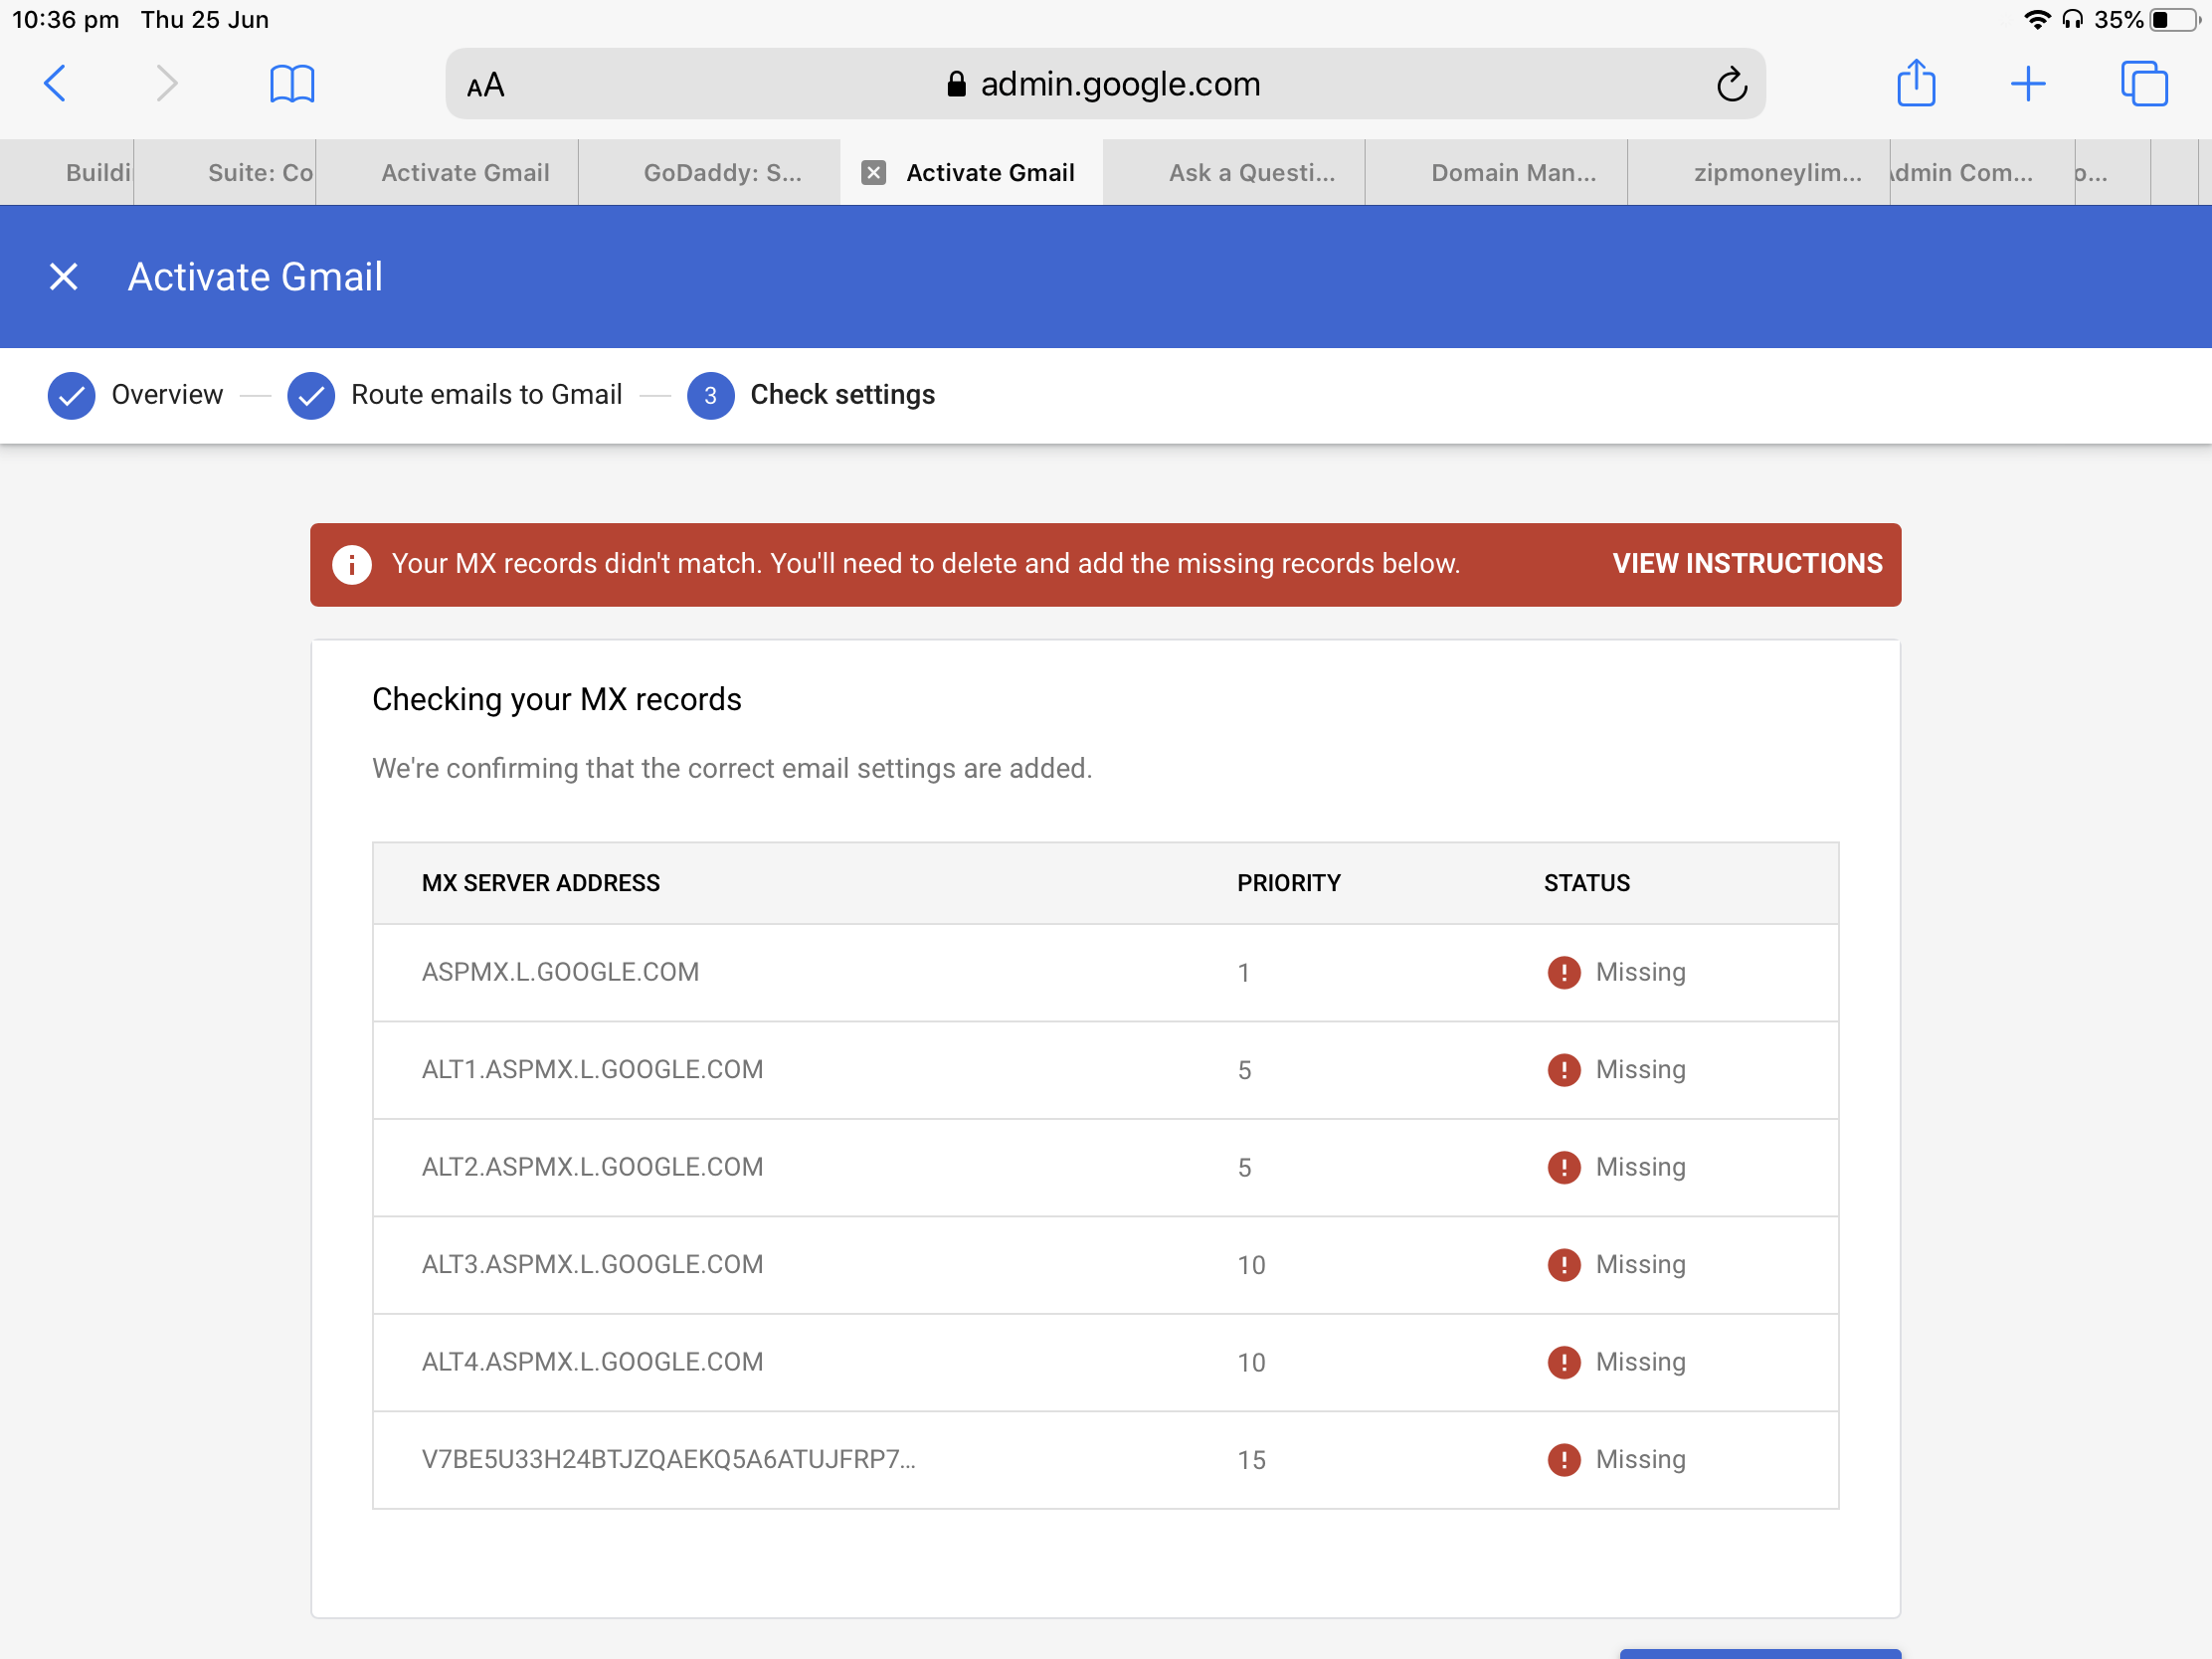Click the truncated V7BE5U33H24 MX address row
The width and height of the screenshot is (2212, 1659).
(668, 1459)
